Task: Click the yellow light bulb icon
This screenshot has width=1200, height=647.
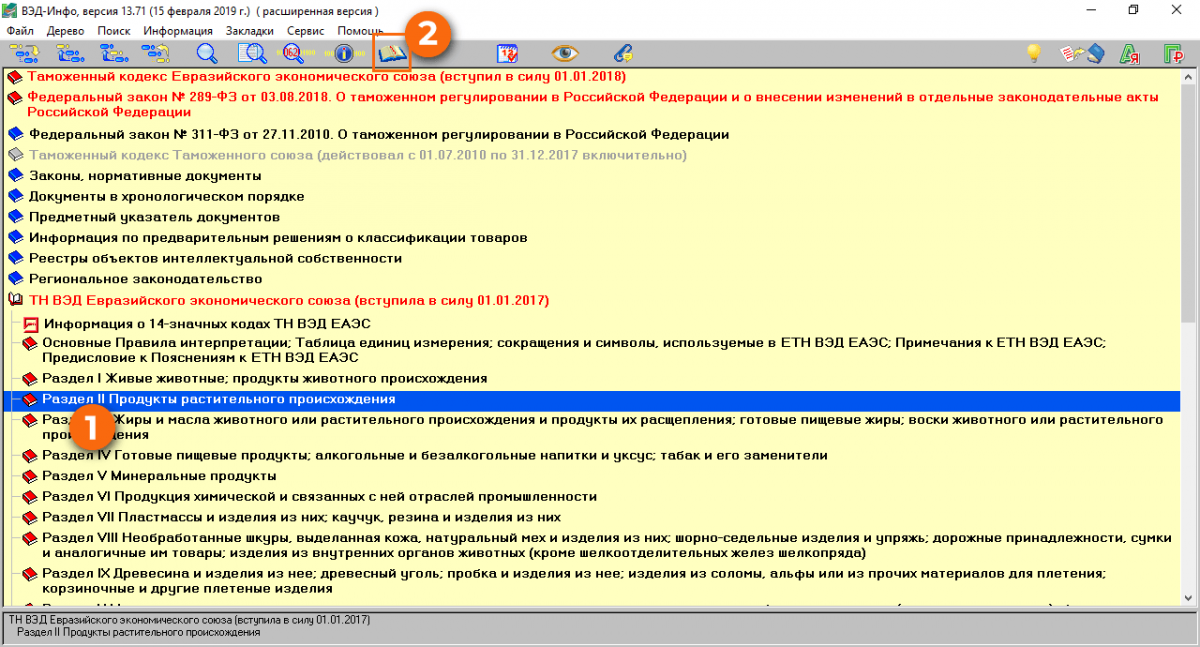Action: pos(1034,54)
